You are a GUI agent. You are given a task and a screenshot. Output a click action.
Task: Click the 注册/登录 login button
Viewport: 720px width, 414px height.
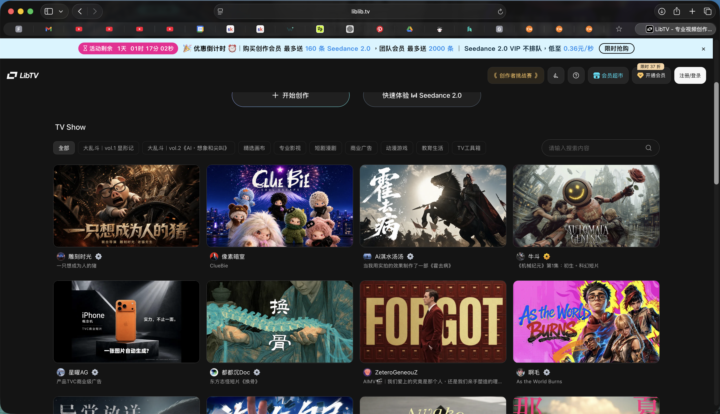(x=690, y=75)
